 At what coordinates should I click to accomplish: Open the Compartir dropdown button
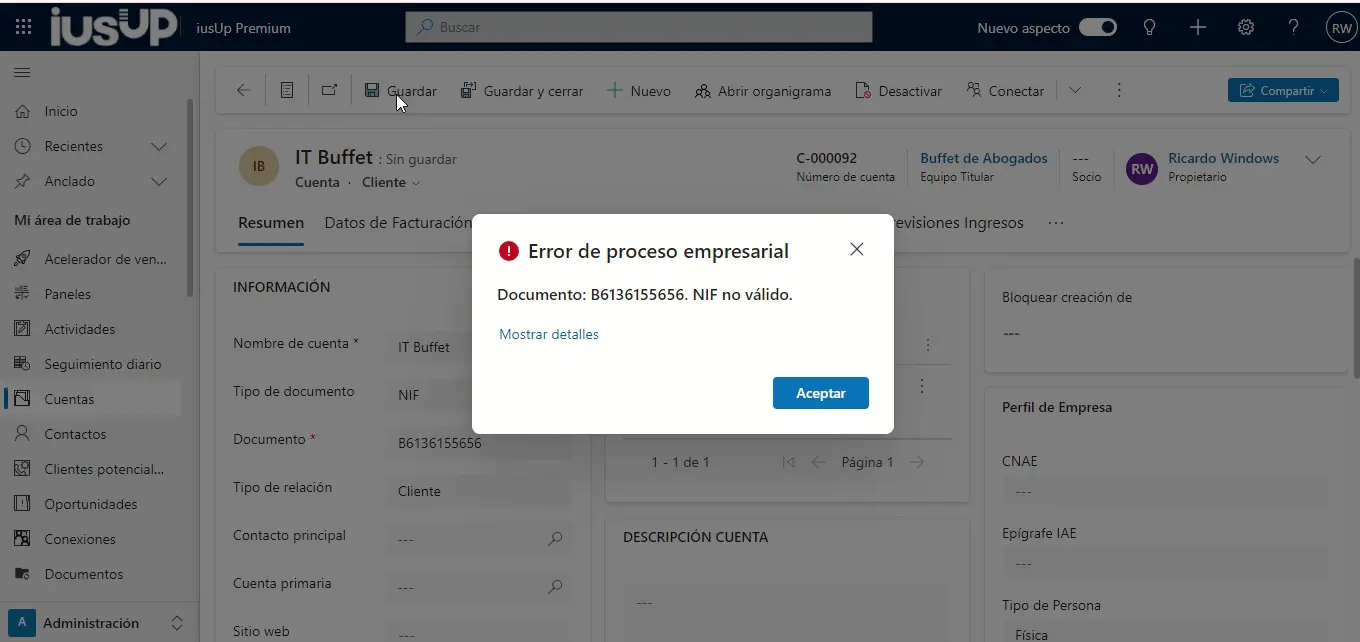point(1282,91)
